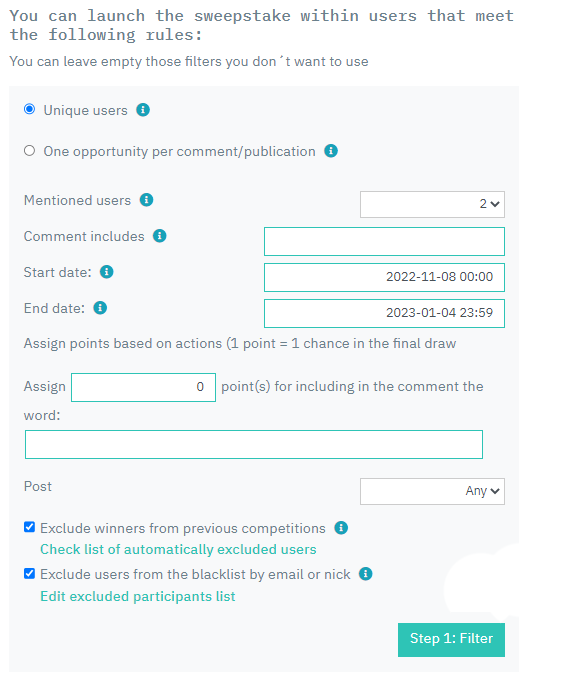Viewport: 584px width, 676px height.
Task: Select the Unique users radio button
Action: (29, 109)
